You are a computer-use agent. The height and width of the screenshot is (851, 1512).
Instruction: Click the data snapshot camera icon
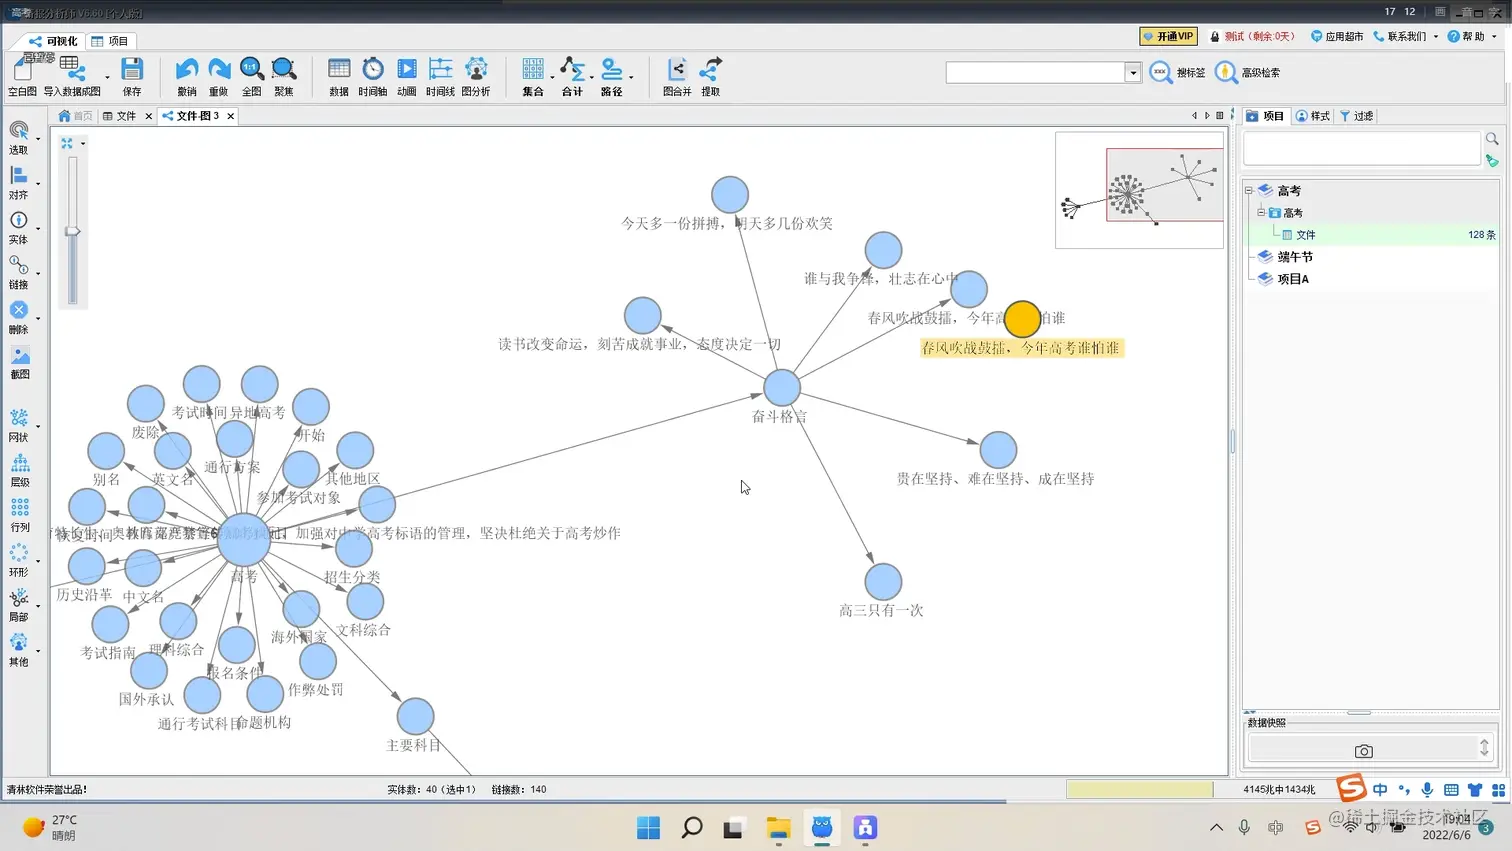1364,751
